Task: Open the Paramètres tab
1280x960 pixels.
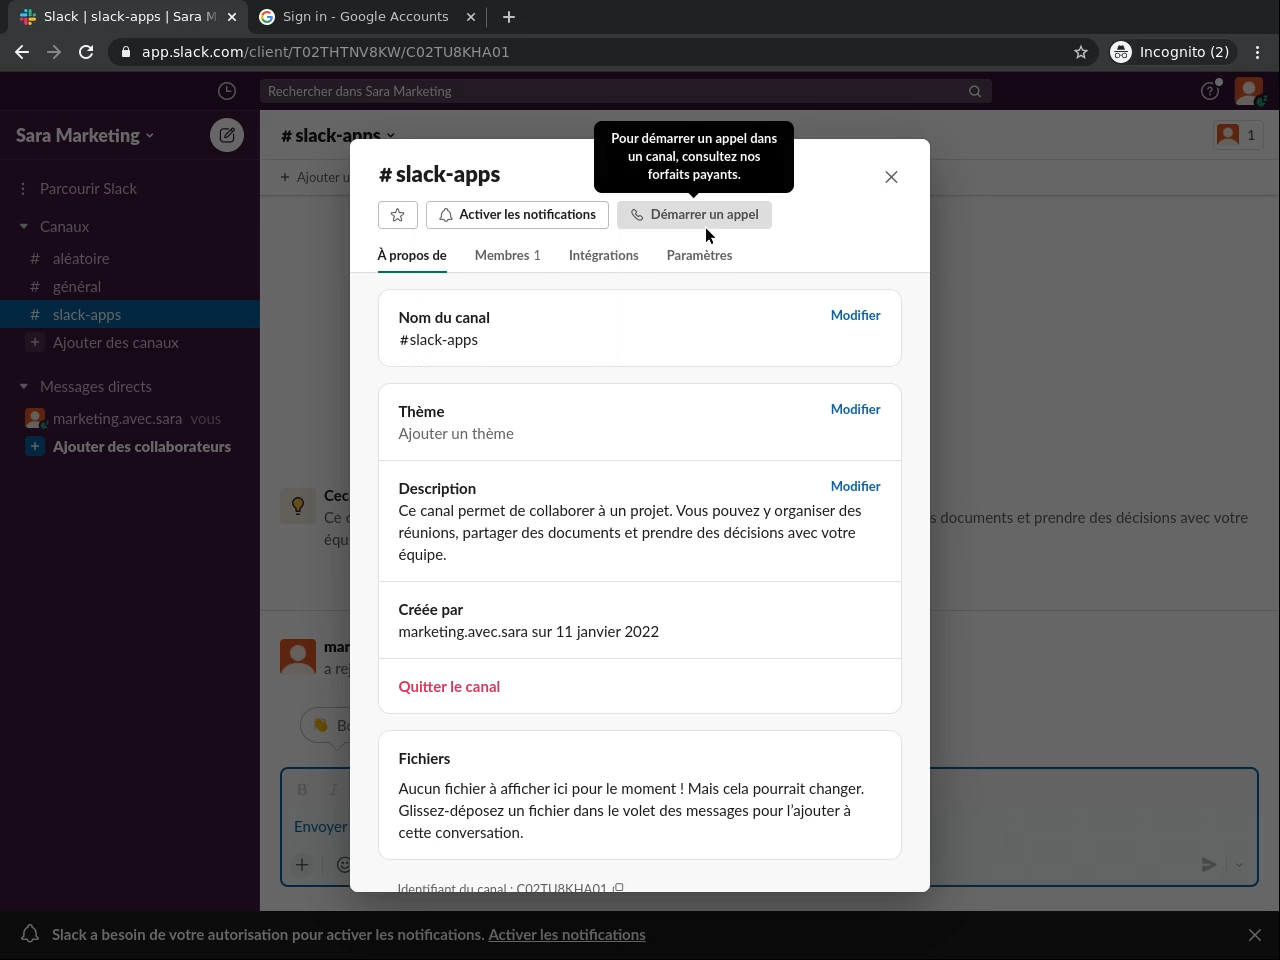Action: coord(699,256)
